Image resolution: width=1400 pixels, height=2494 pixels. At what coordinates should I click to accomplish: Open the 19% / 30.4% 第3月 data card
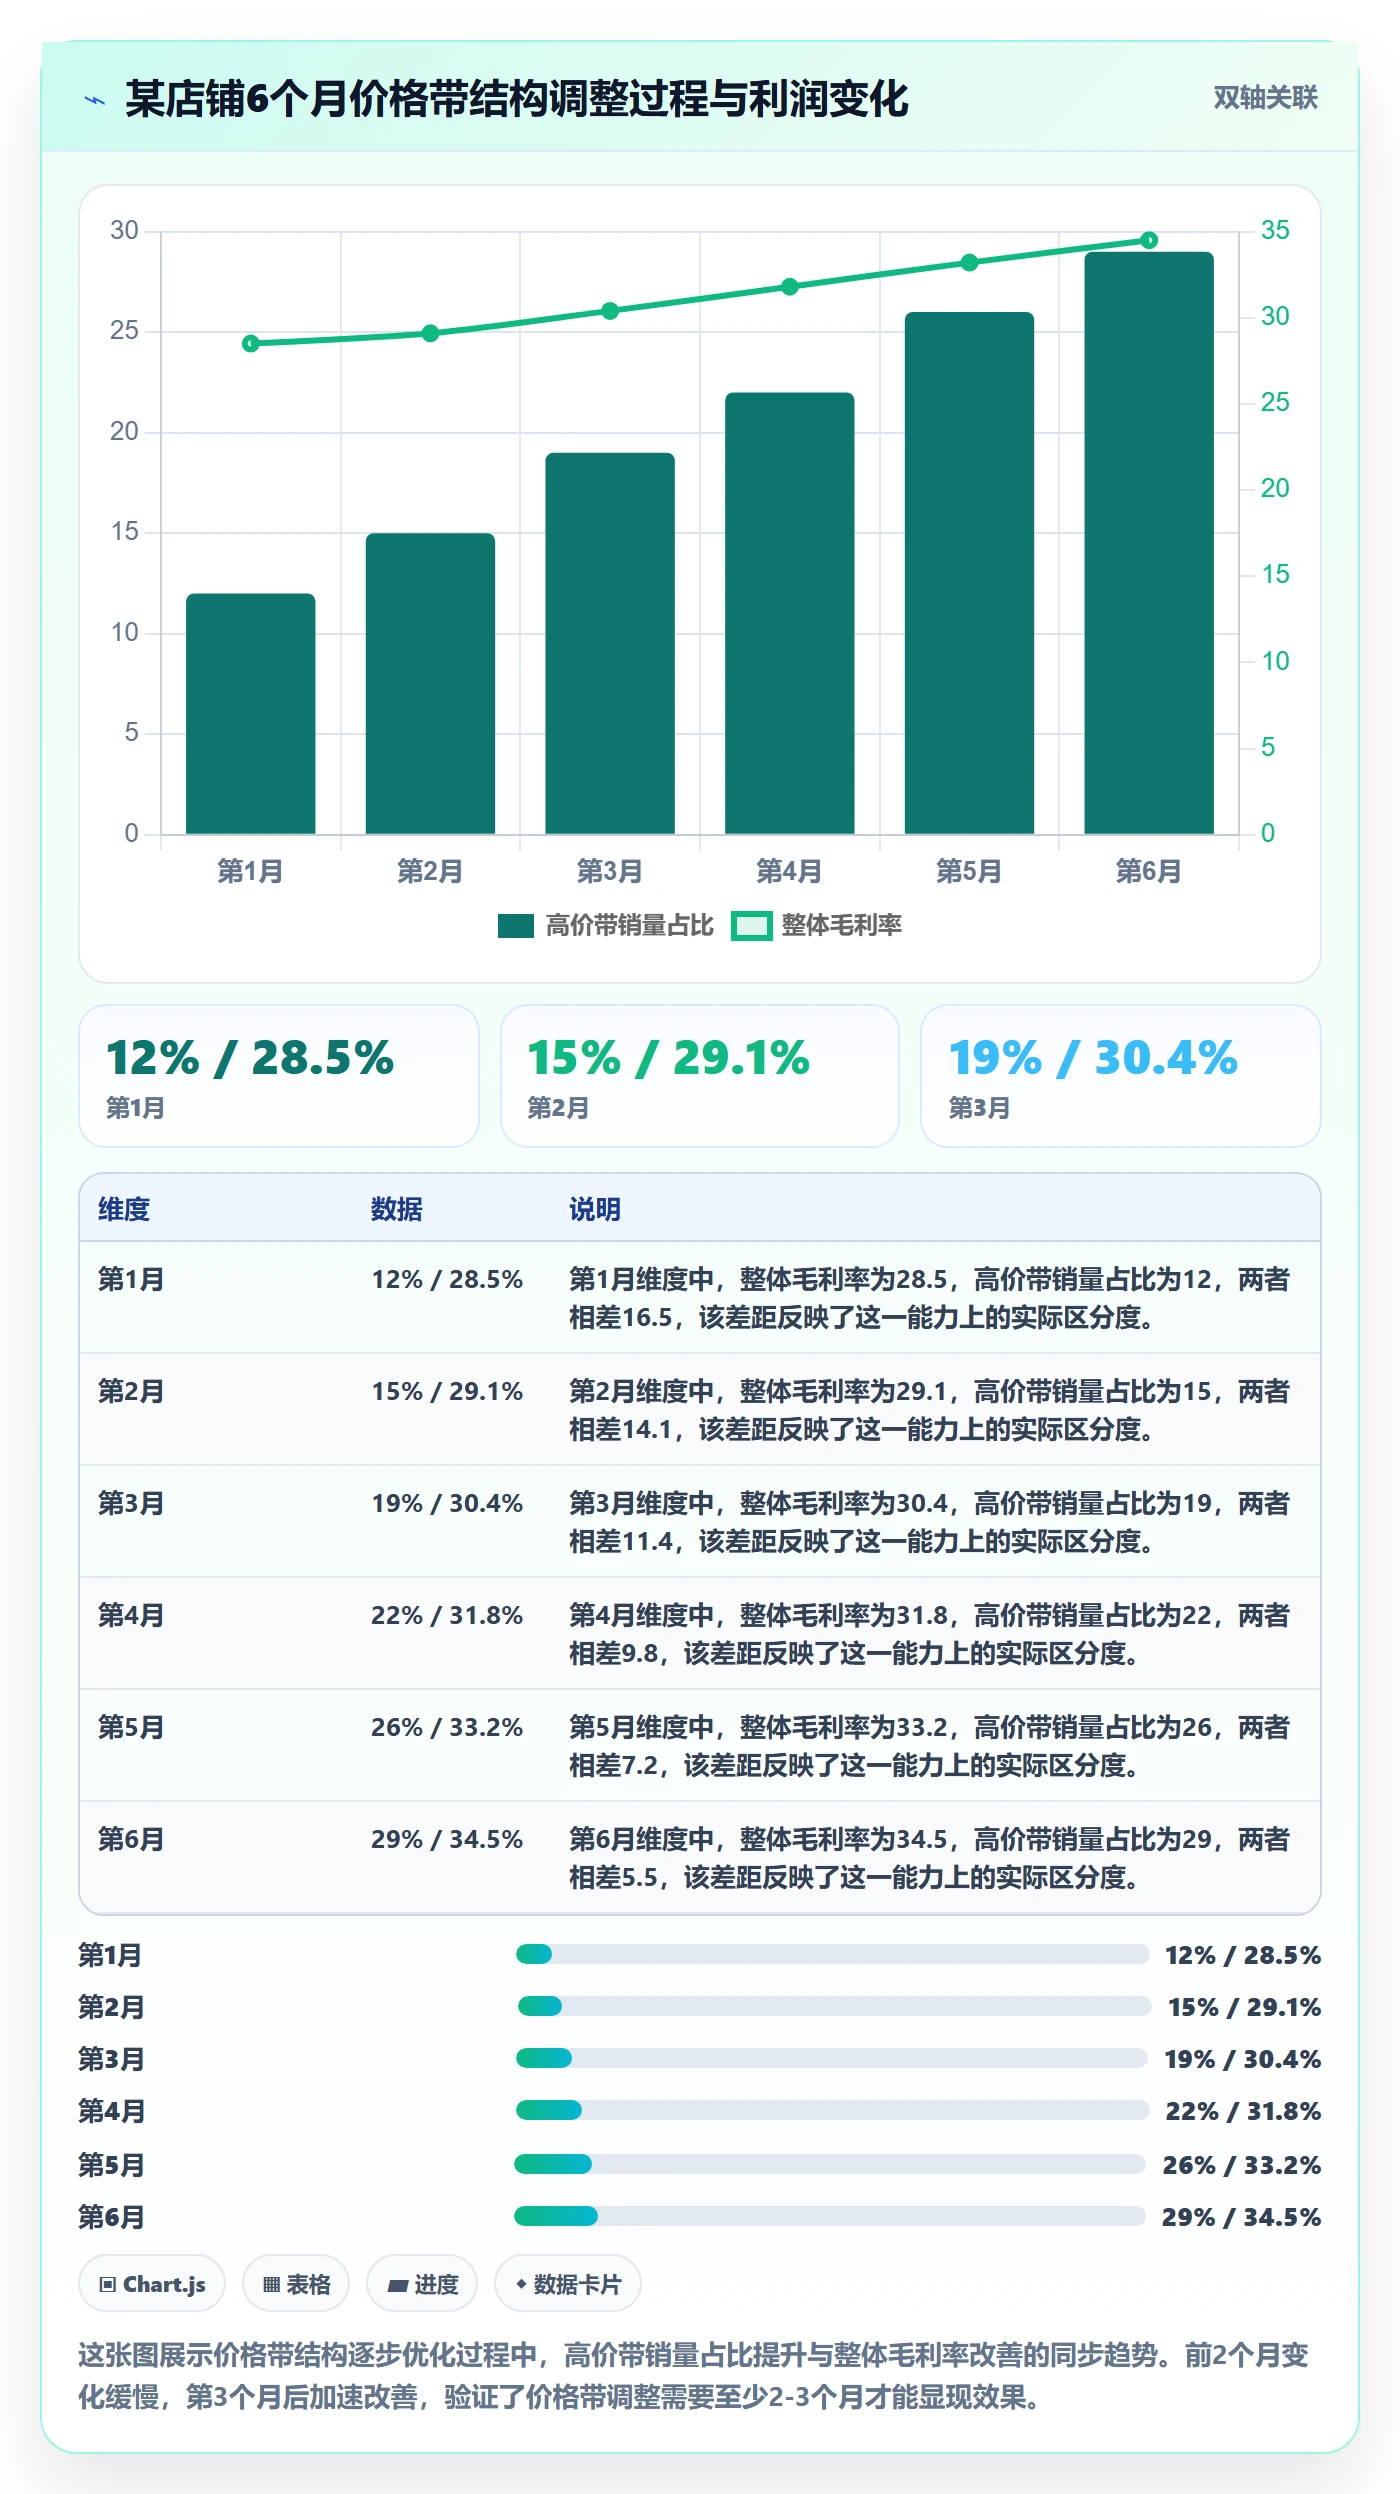[x=1121, y=1076]
